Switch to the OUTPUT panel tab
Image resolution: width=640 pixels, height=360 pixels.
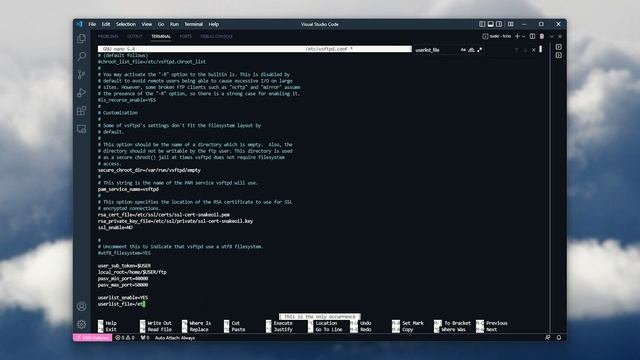pyautogui.click(x=134, y=36)
